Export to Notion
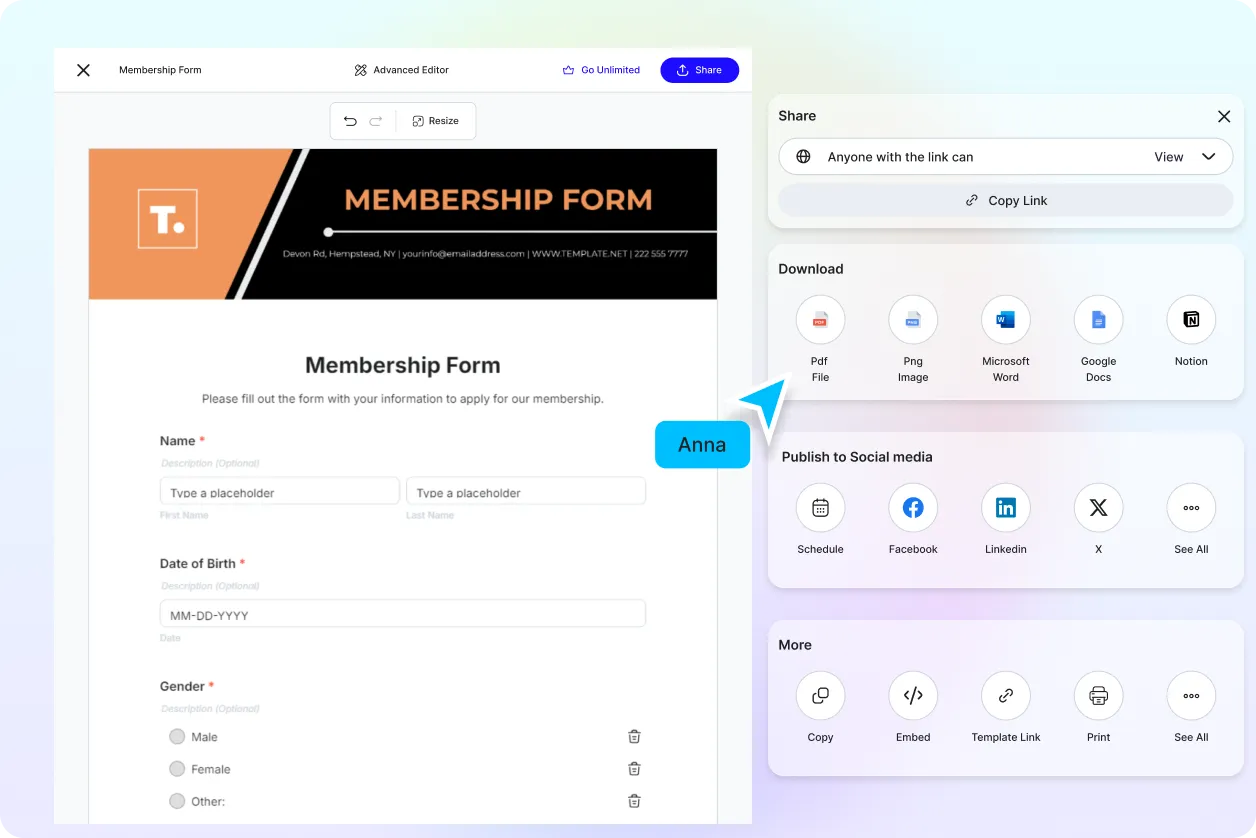The height and width of the screenshot is (838, 1256). click(1191, 320)
